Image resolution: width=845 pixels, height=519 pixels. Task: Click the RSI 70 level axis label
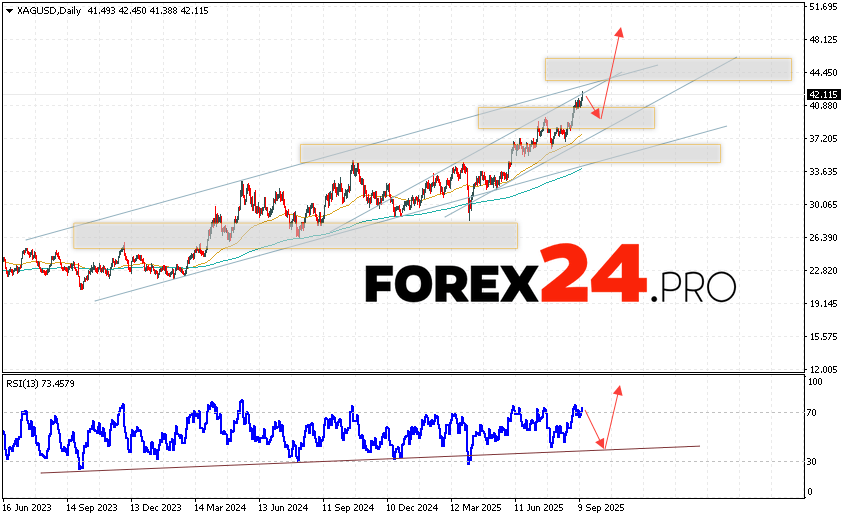coord(815,412)
